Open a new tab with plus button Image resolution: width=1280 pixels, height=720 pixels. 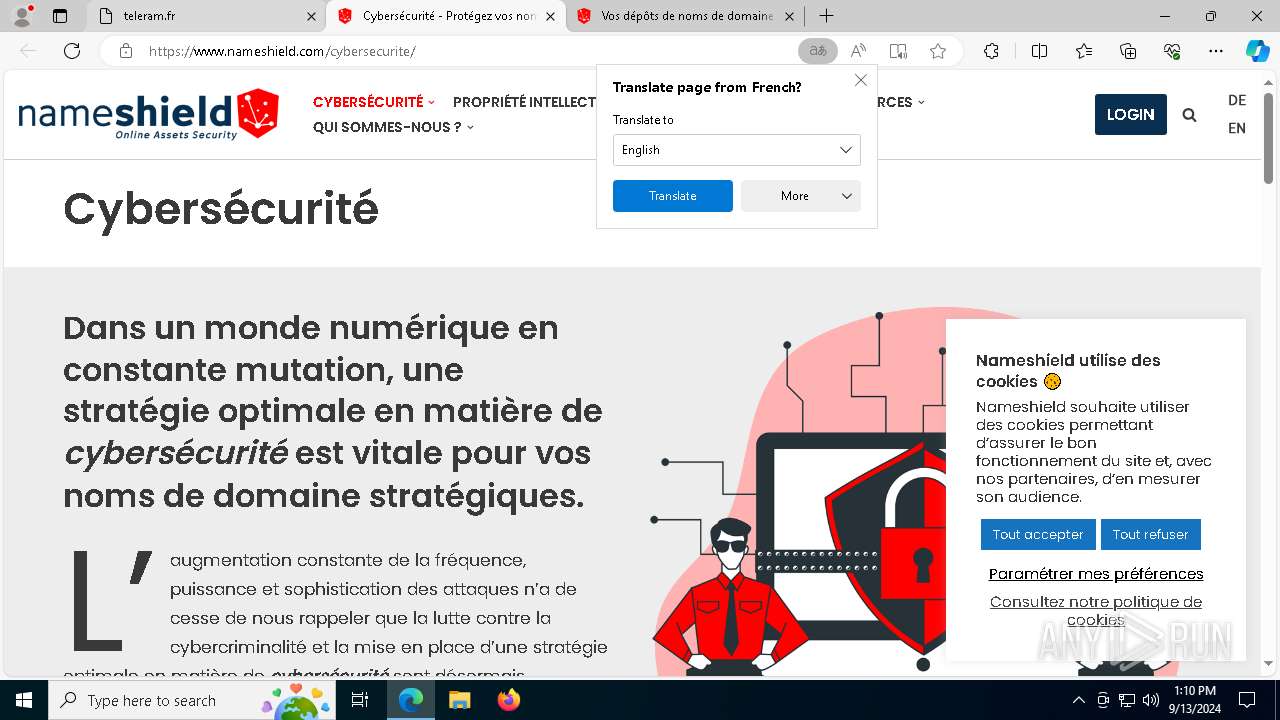click(x=826, y=16)
